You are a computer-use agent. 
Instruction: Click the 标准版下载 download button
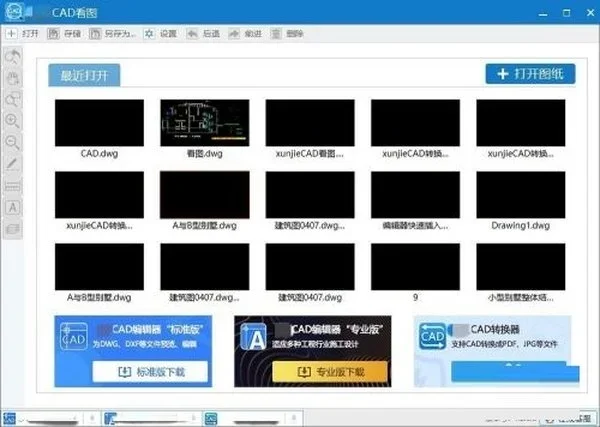tap(150, 371)
